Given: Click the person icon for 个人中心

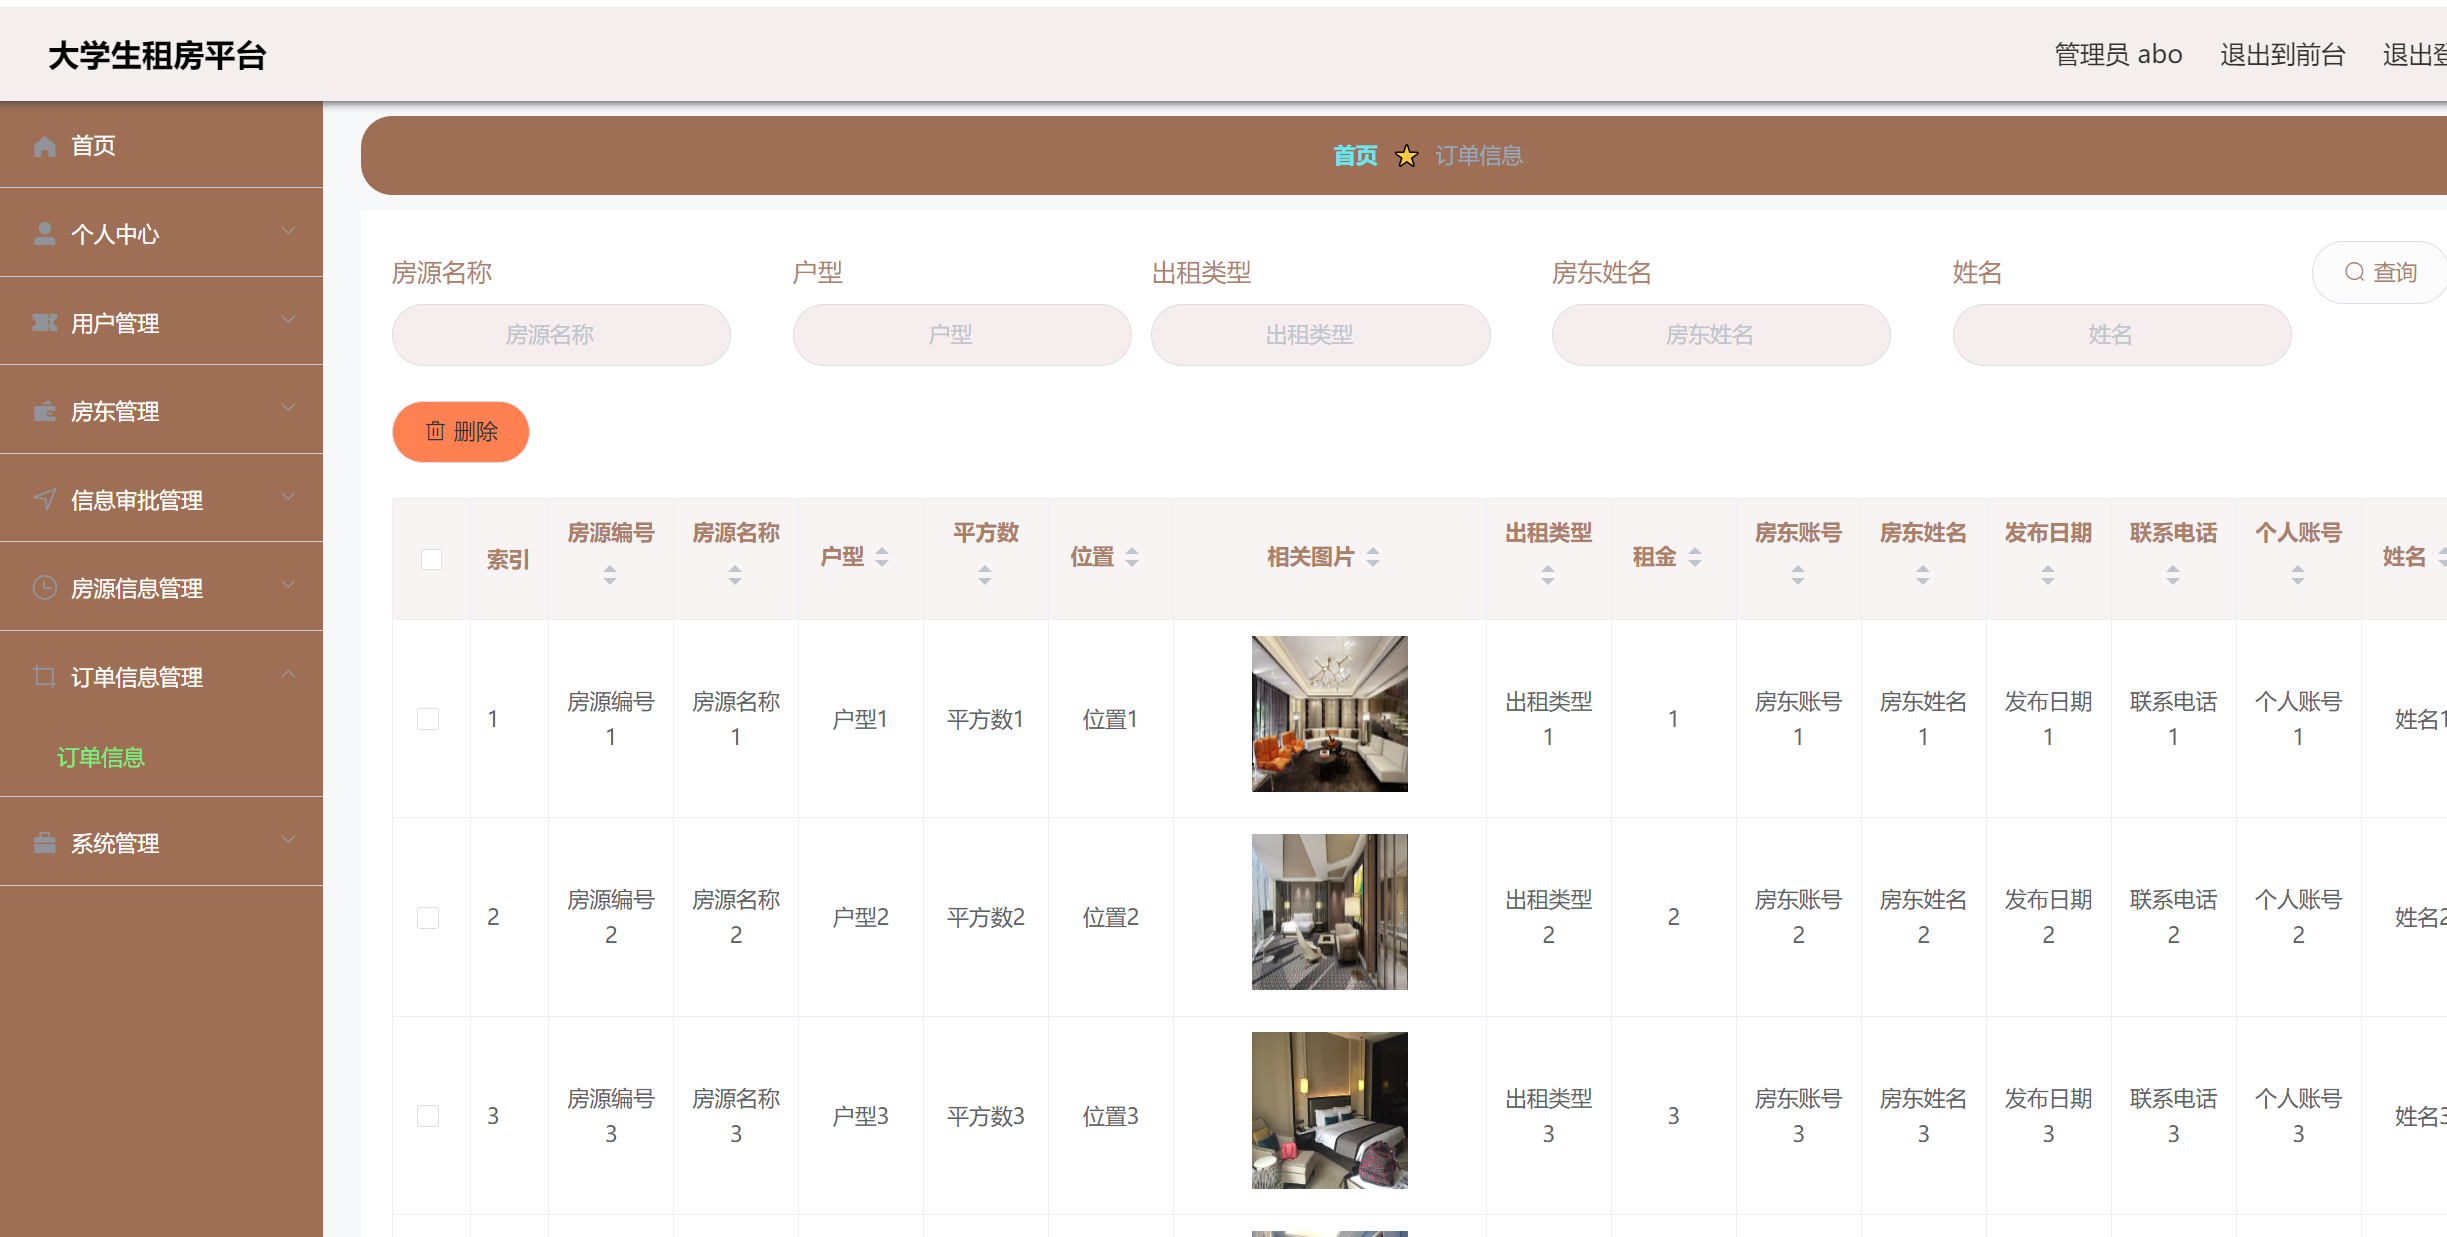Looking at the screenshot, I should pos(44,233).
